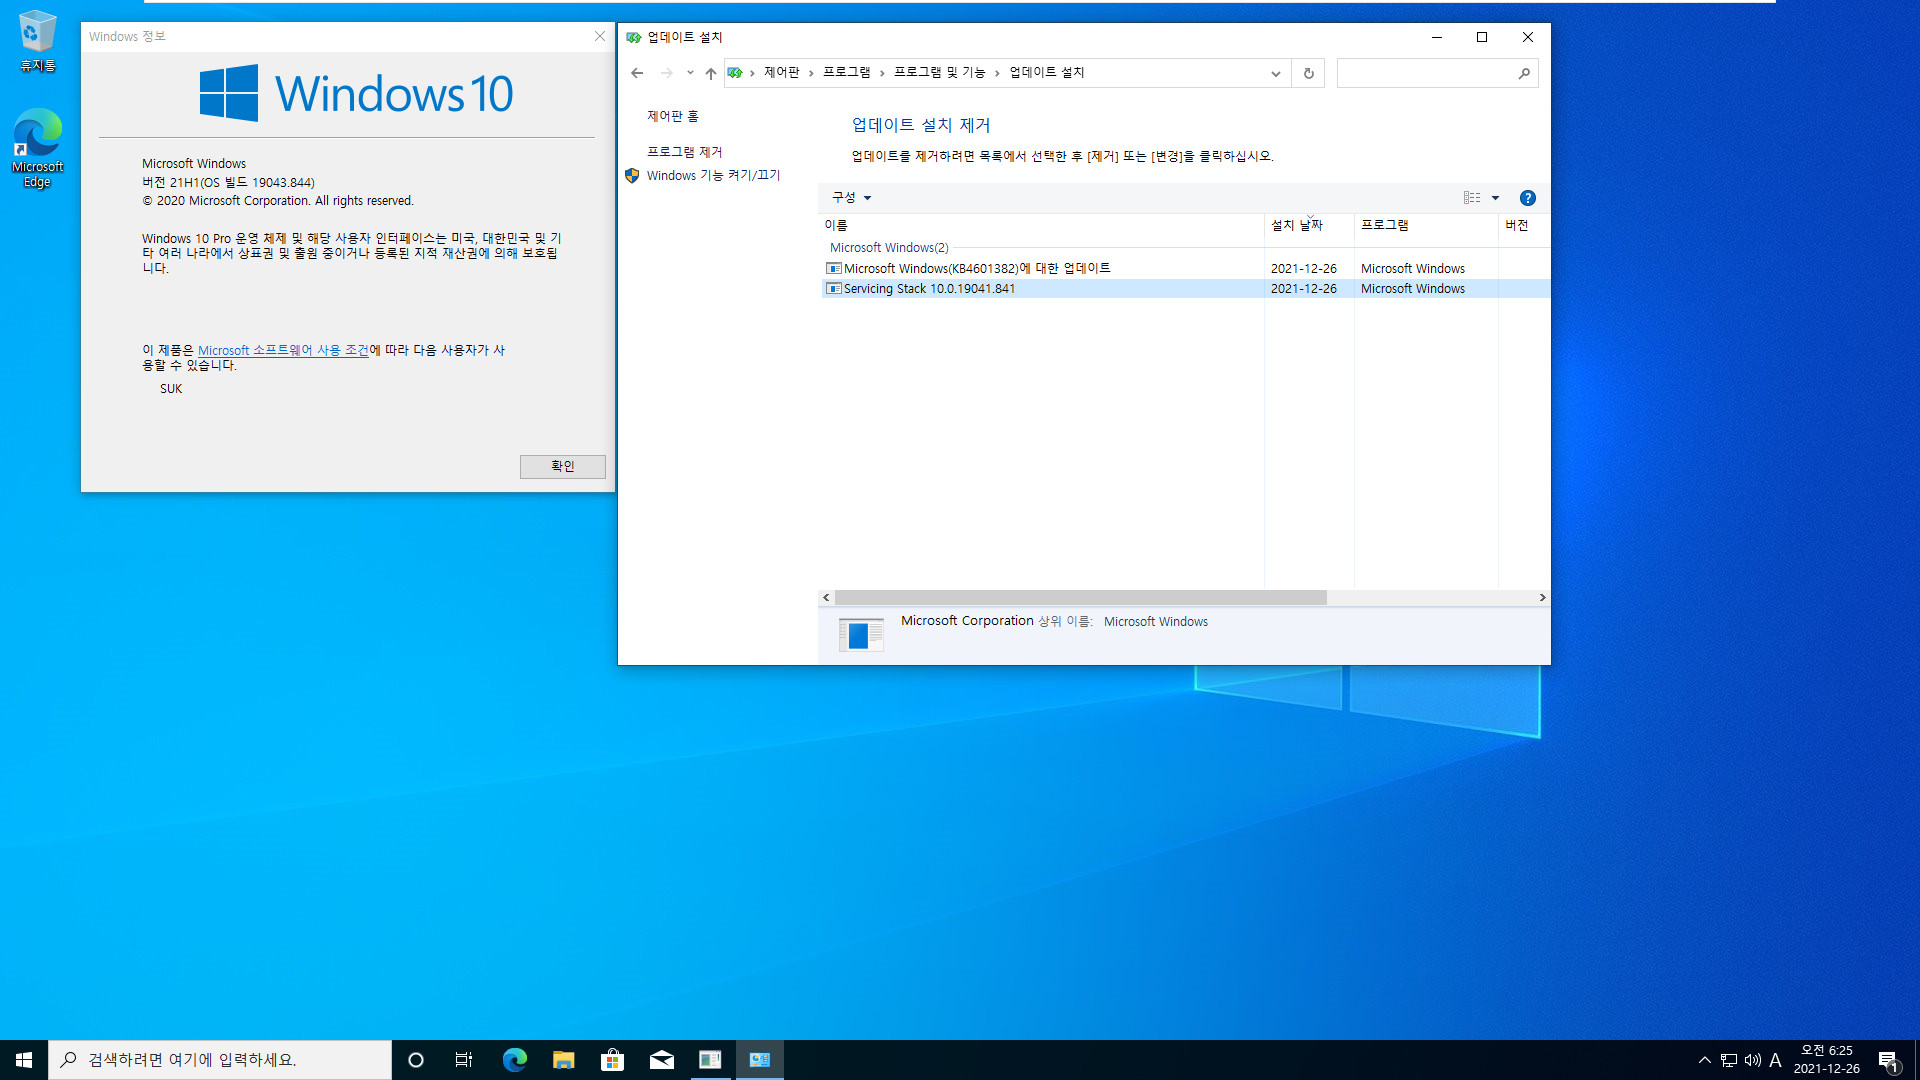
Task: Open 프로그램 제거 link
Action: pos(684,152)
